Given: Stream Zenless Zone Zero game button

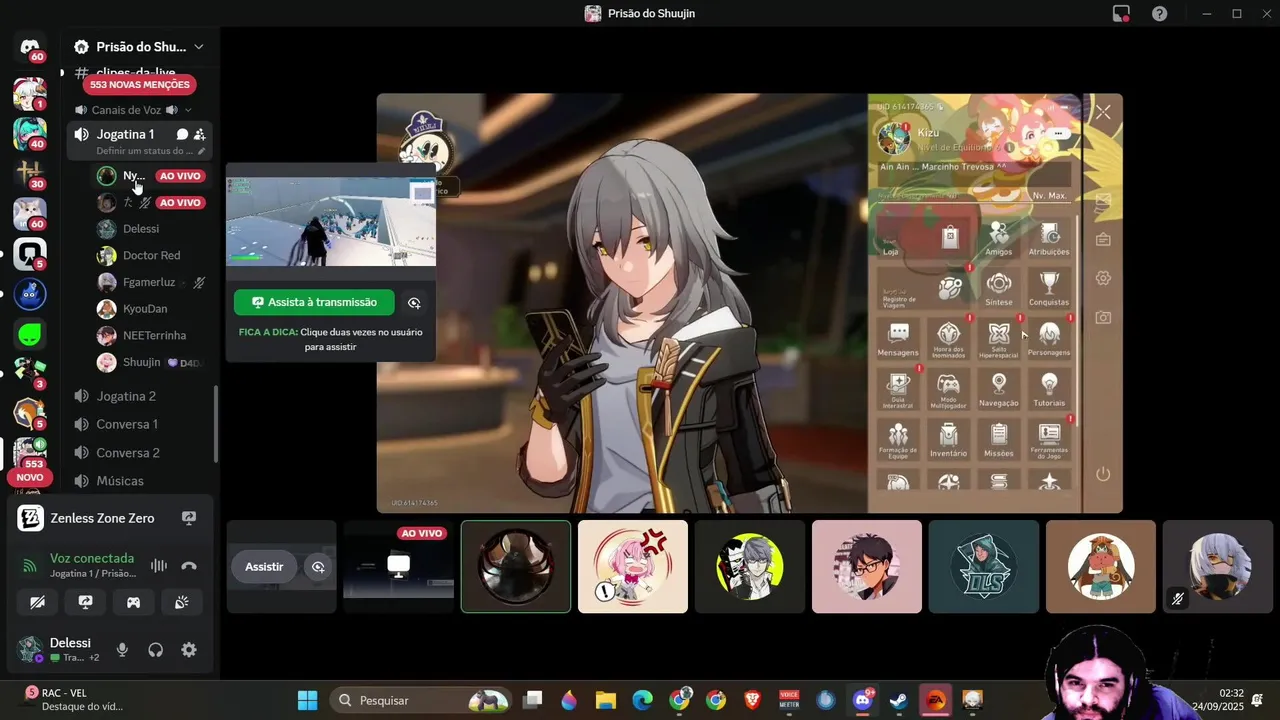Looking at the screenshot, I should click(x=189, y=518).
